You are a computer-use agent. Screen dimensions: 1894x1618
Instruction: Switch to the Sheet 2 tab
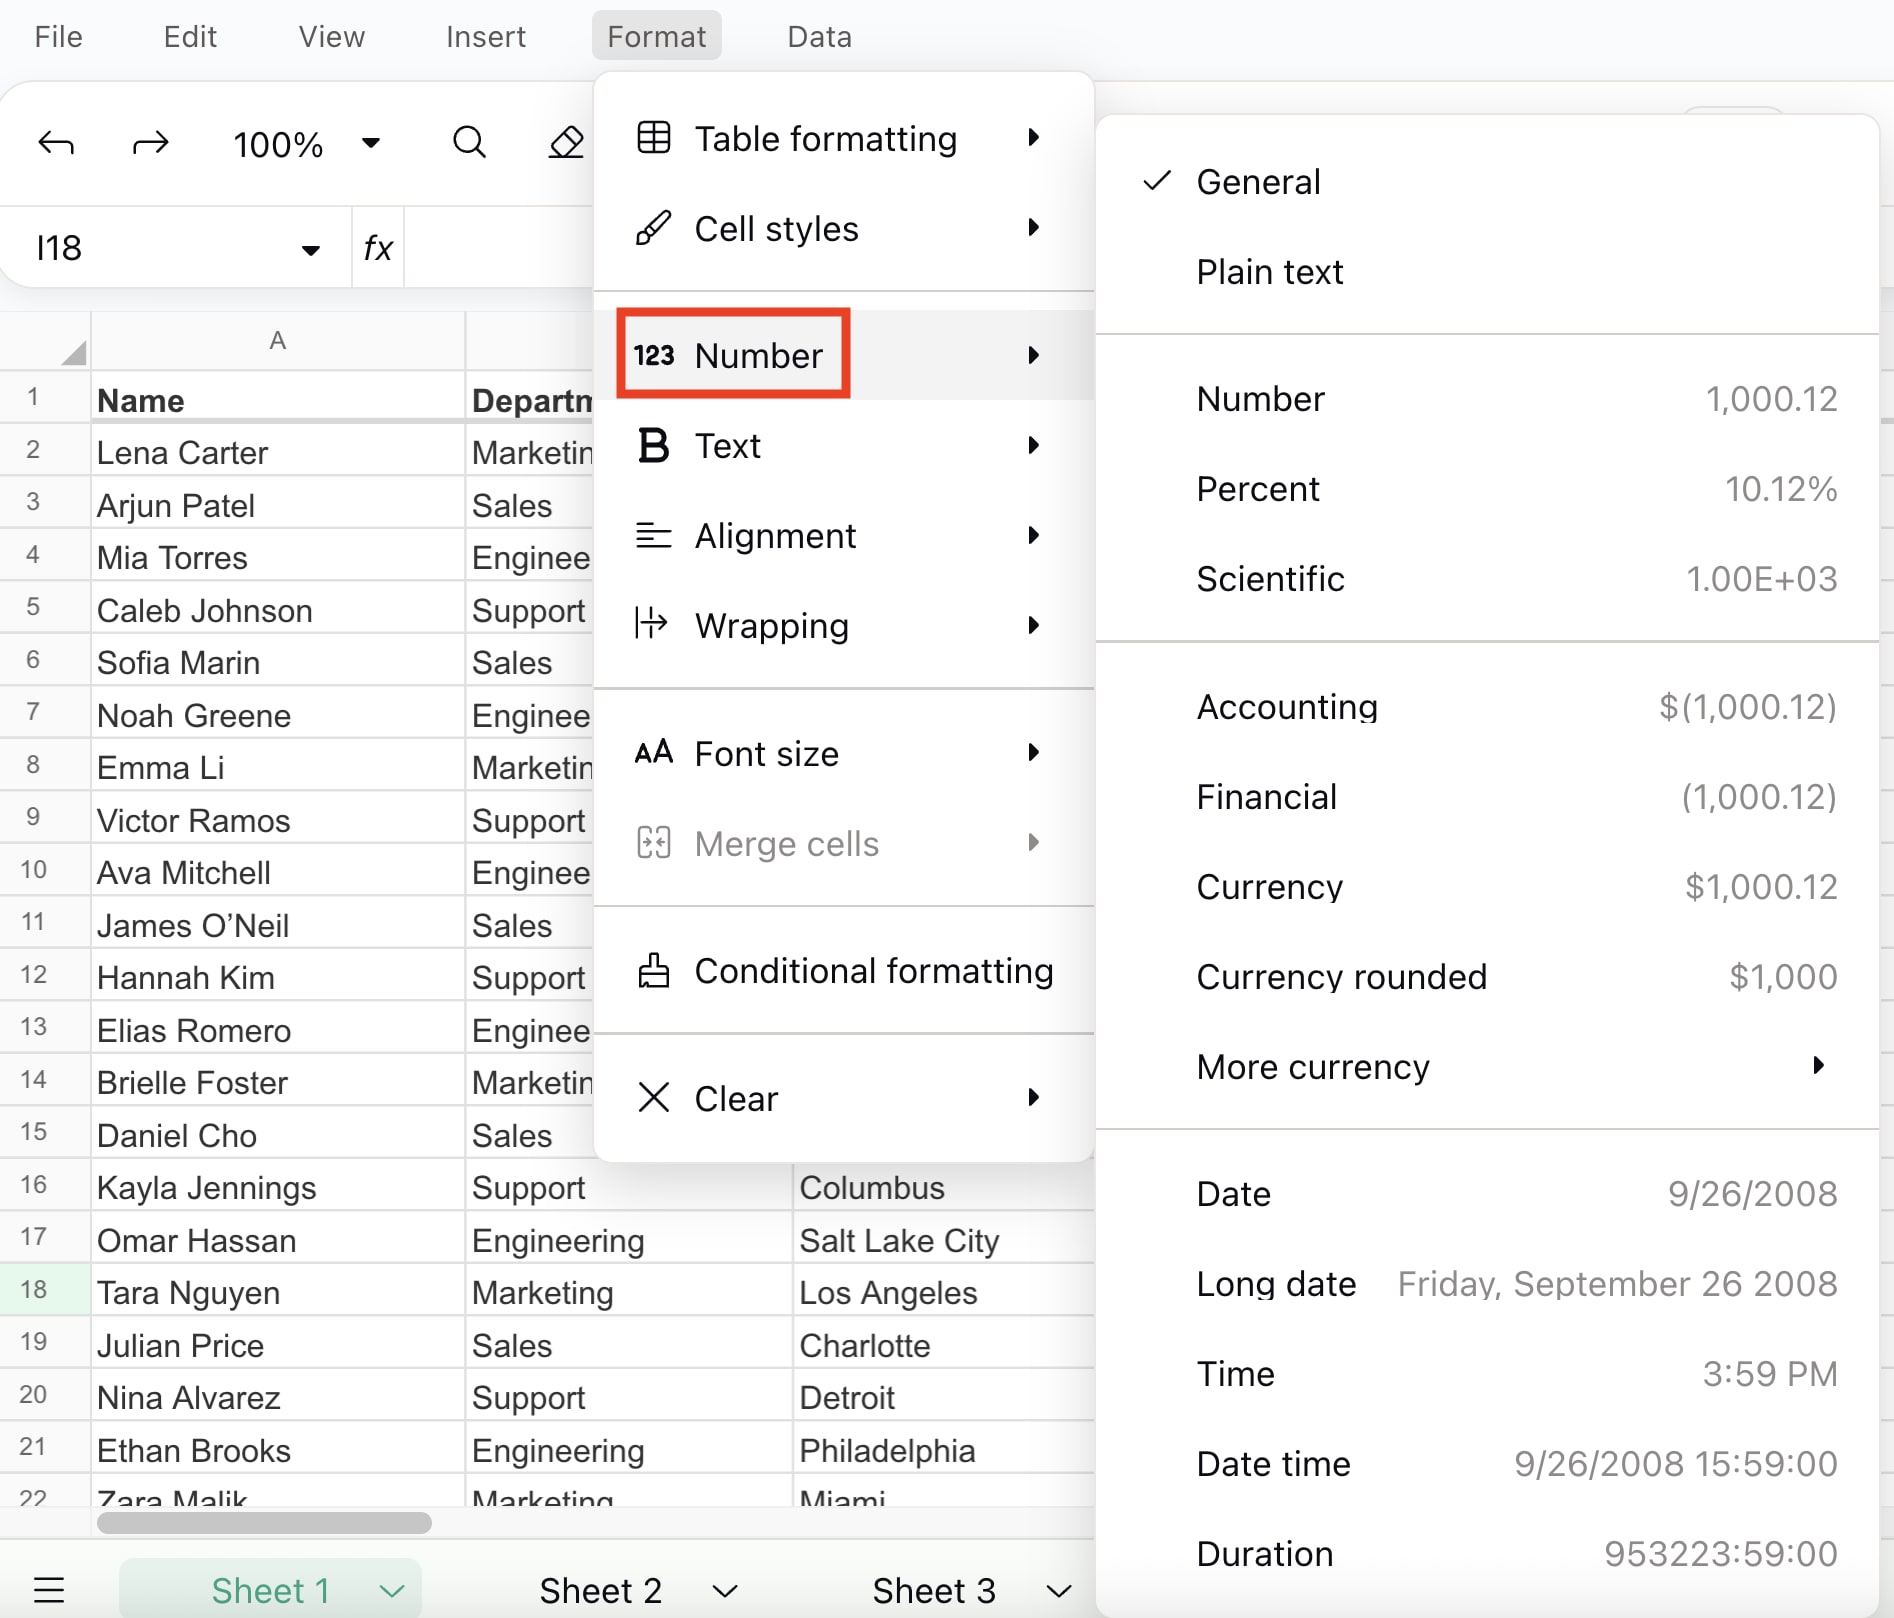coord(599,1589)
